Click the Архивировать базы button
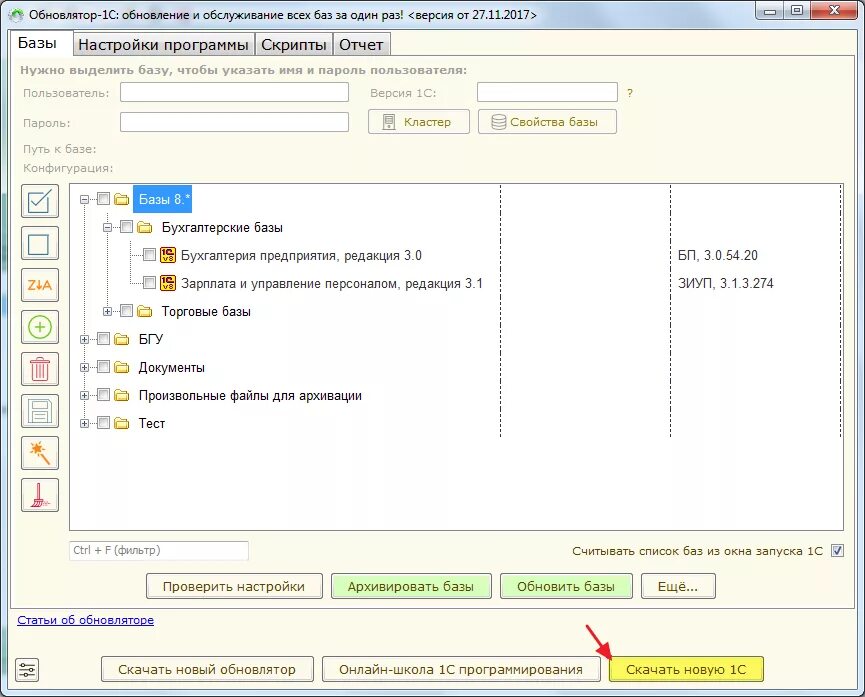This screenshot has width=865, height=697. [411, 587]
